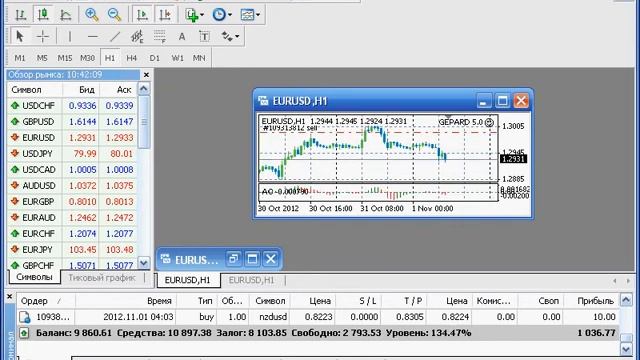Open the templates icon
The width and height of the screenshot is (640, 360).
(247, 15)
